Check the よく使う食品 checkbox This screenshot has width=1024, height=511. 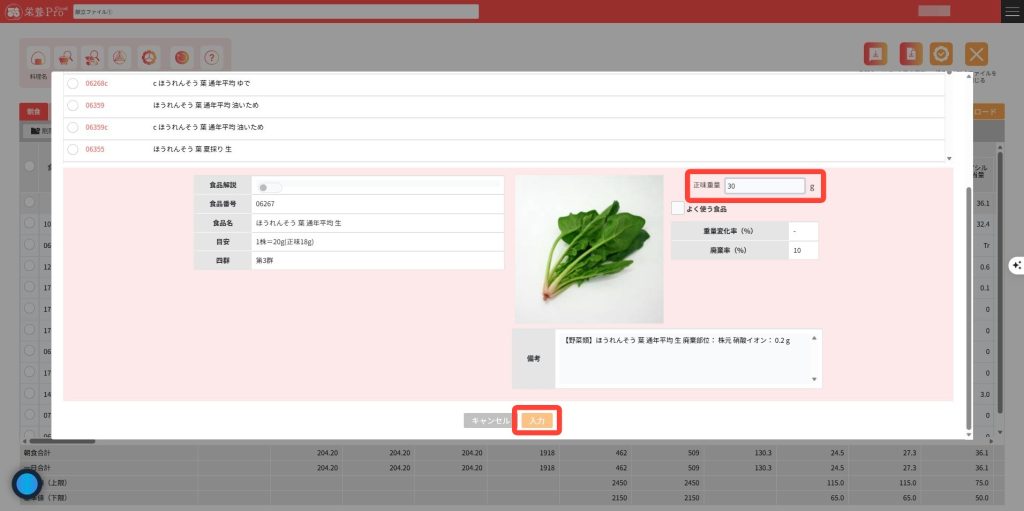[678, 208]
